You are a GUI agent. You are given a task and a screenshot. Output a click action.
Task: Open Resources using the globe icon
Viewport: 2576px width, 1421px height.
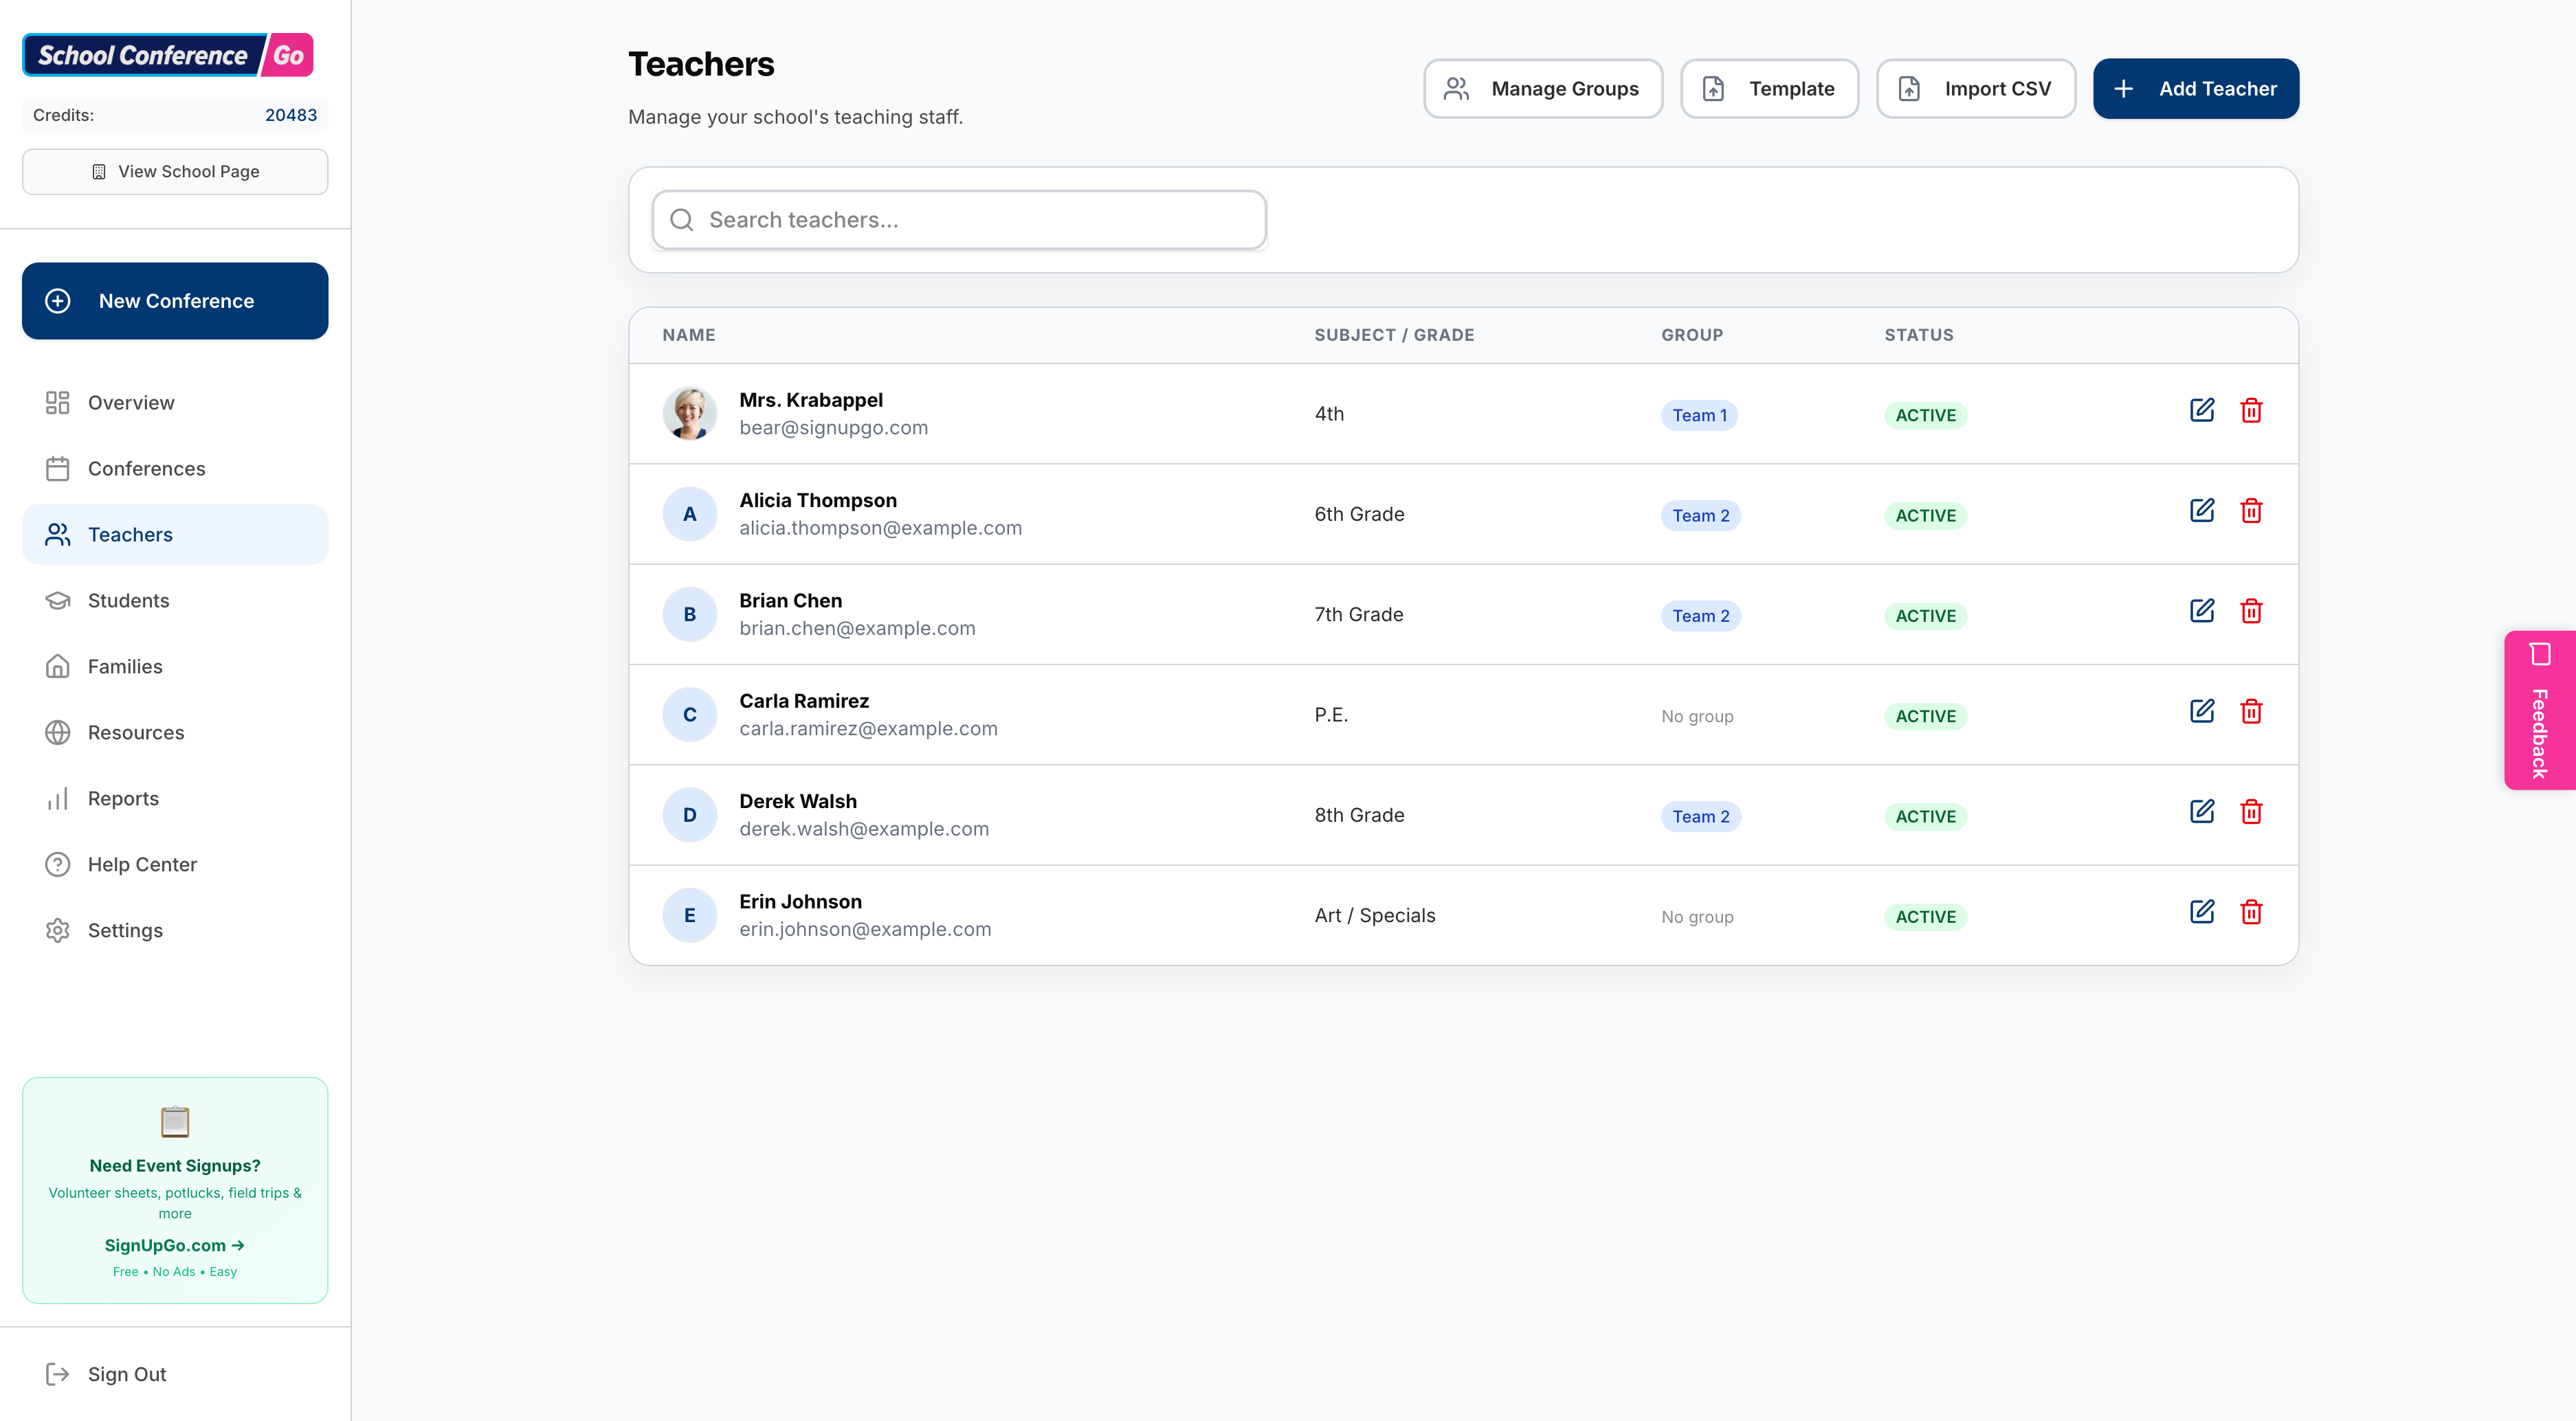tap(57, 732)
